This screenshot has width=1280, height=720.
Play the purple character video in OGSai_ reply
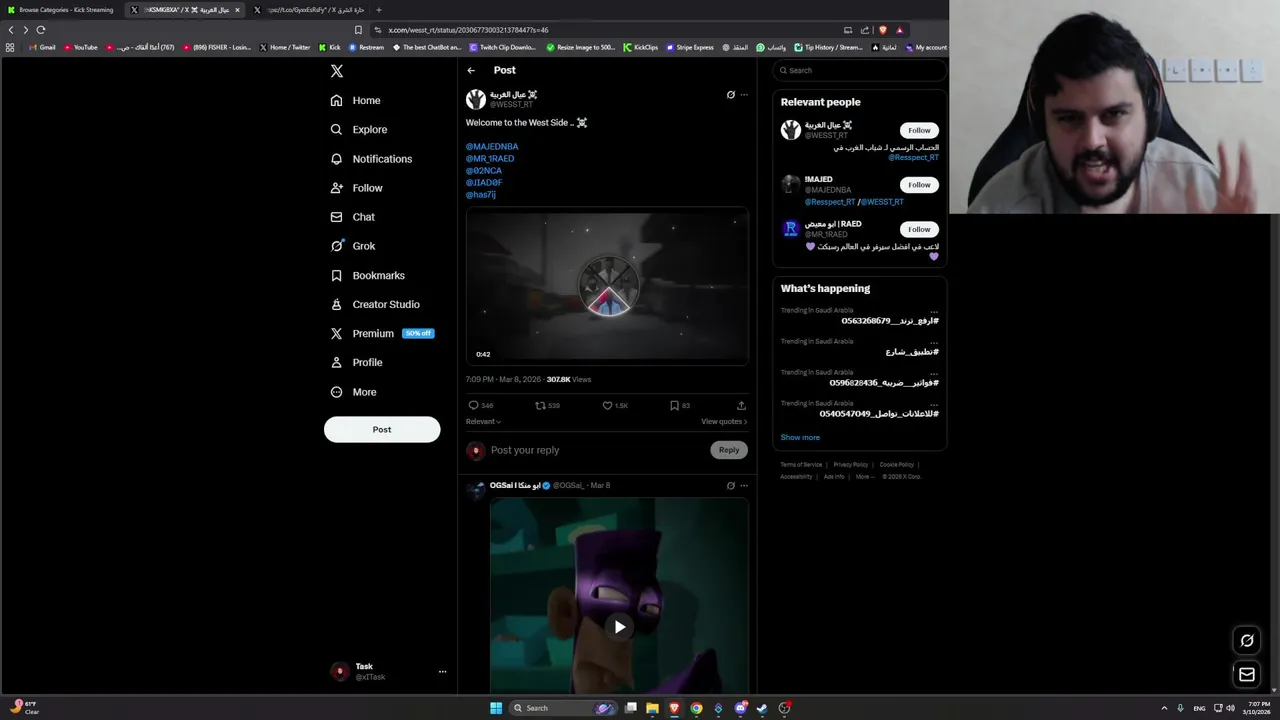(x=620, y=627)
